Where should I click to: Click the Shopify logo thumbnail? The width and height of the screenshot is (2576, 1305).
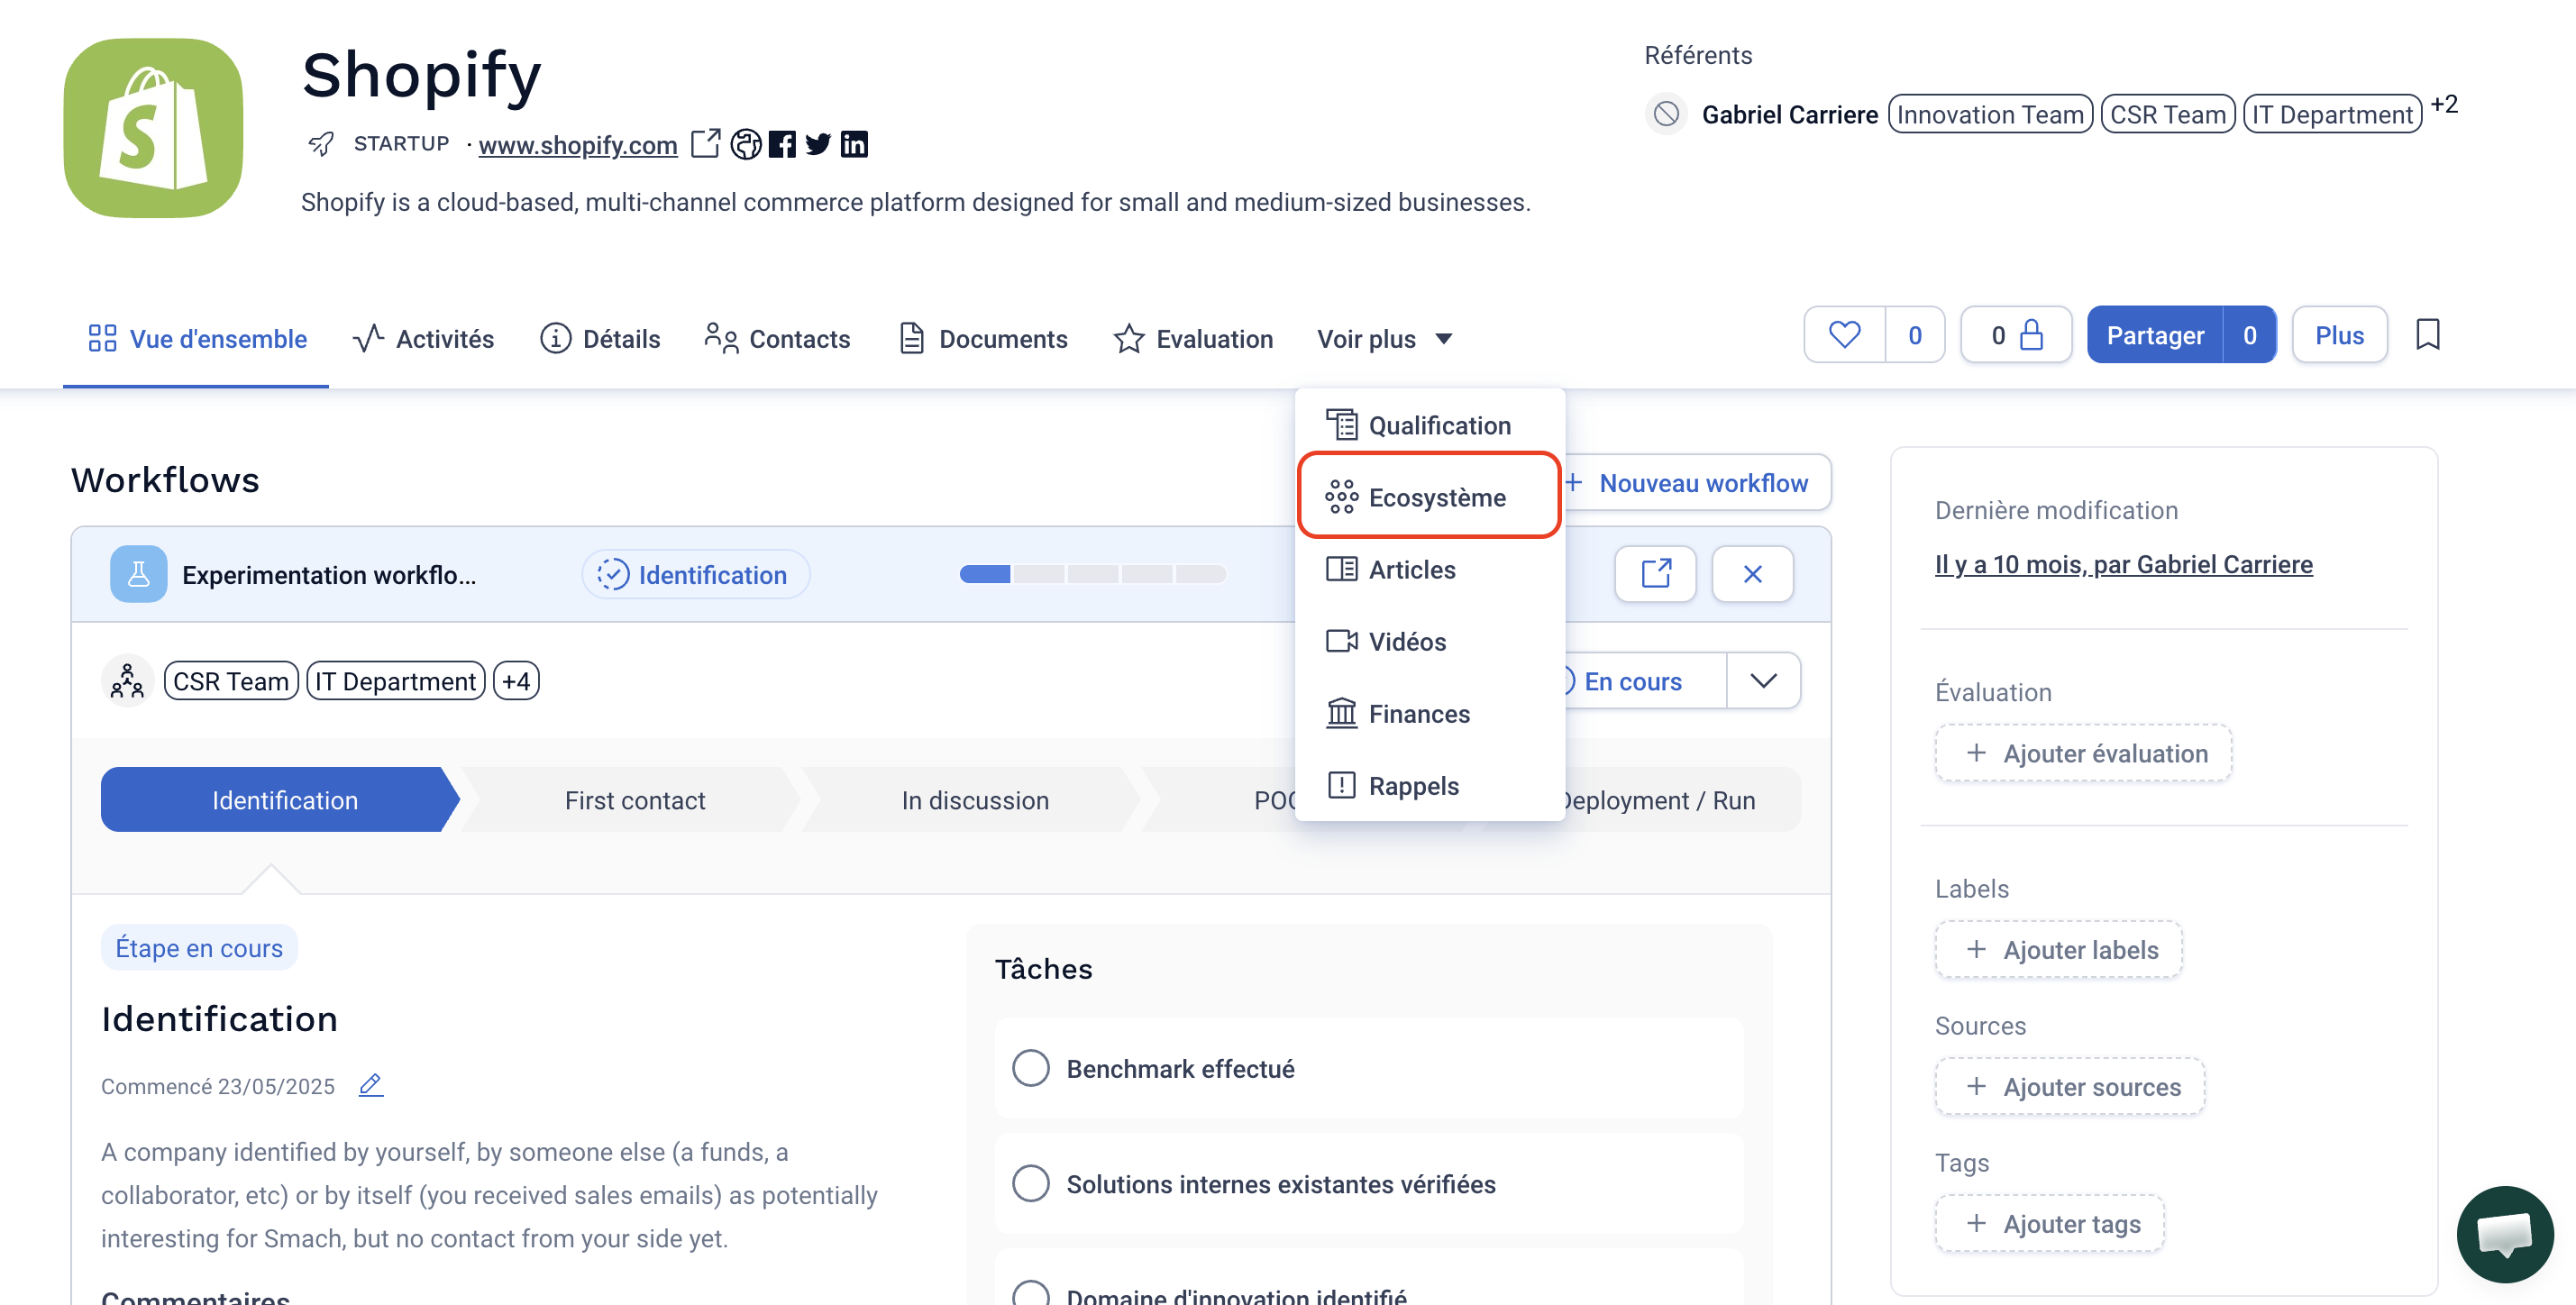153,128
